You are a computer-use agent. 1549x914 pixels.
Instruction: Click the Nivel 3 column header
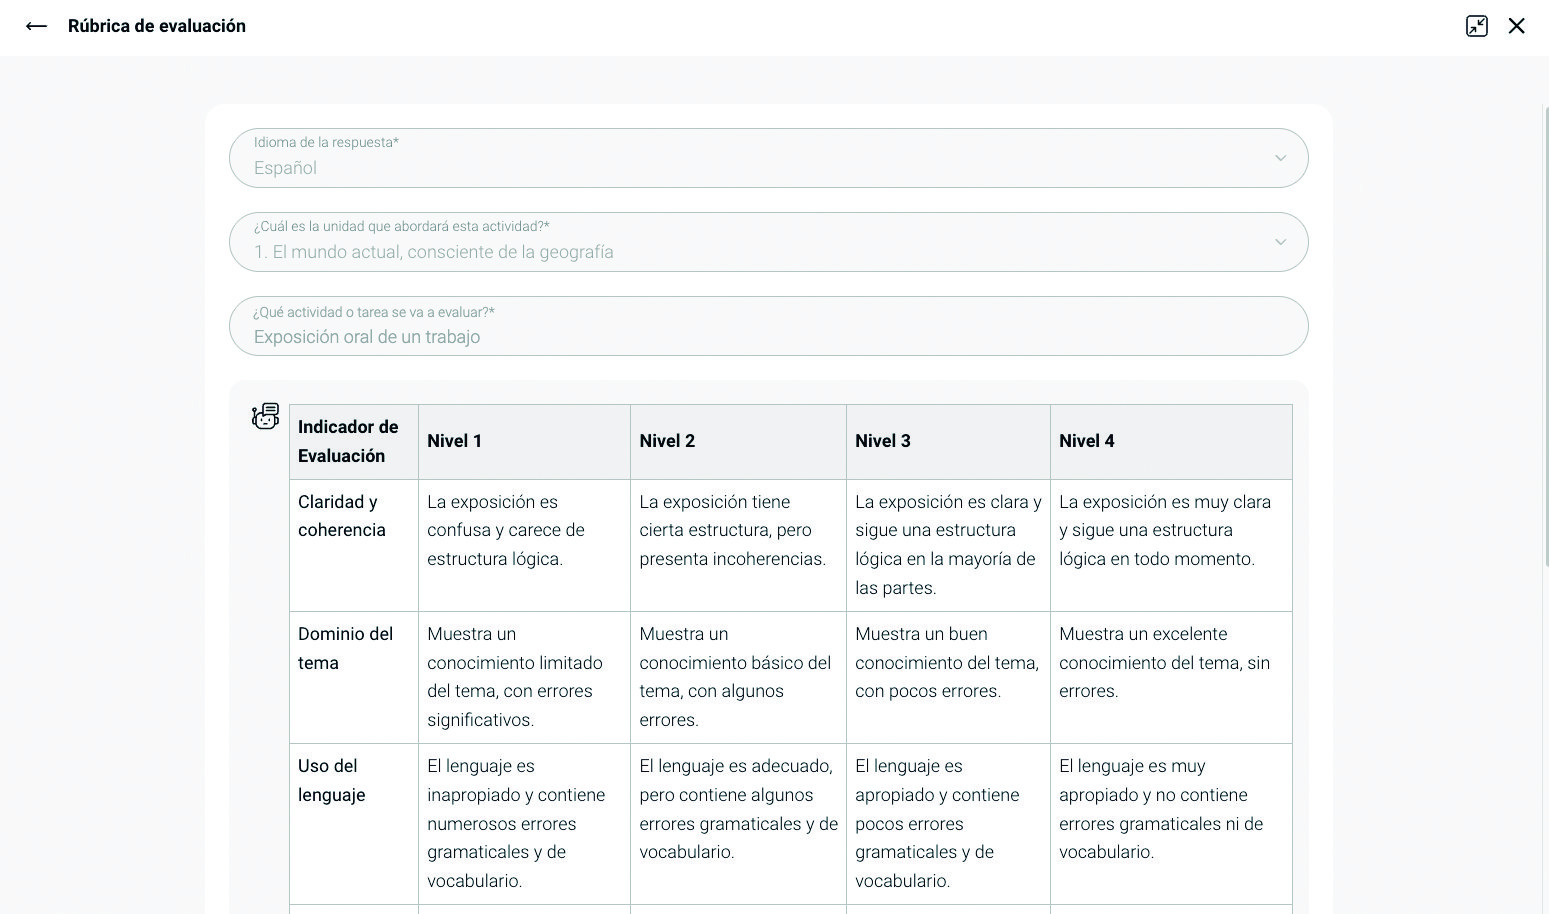coord(883,441)
